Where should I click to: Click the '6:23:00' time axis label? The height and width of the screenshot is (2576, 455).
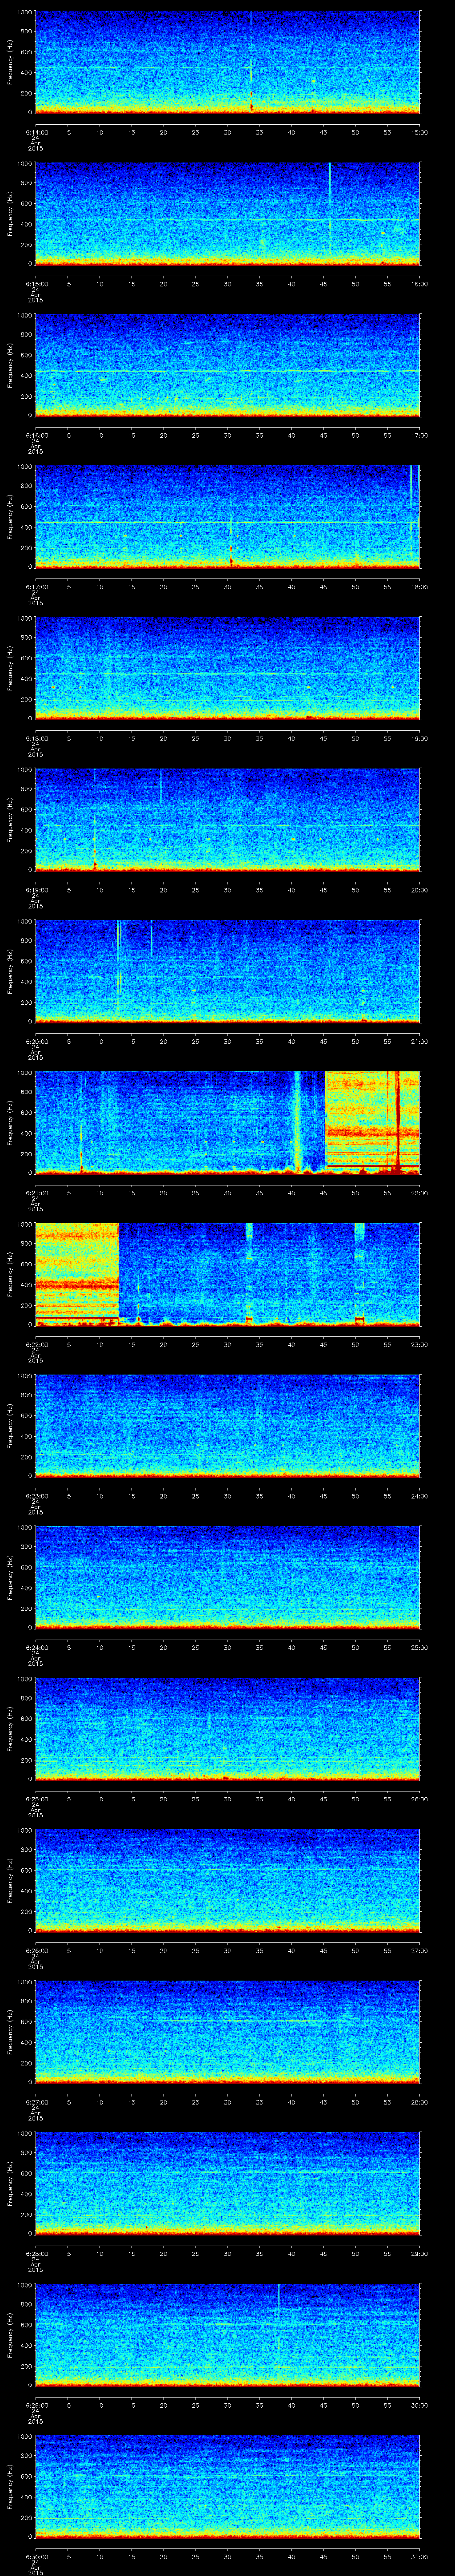(36, 1496)
